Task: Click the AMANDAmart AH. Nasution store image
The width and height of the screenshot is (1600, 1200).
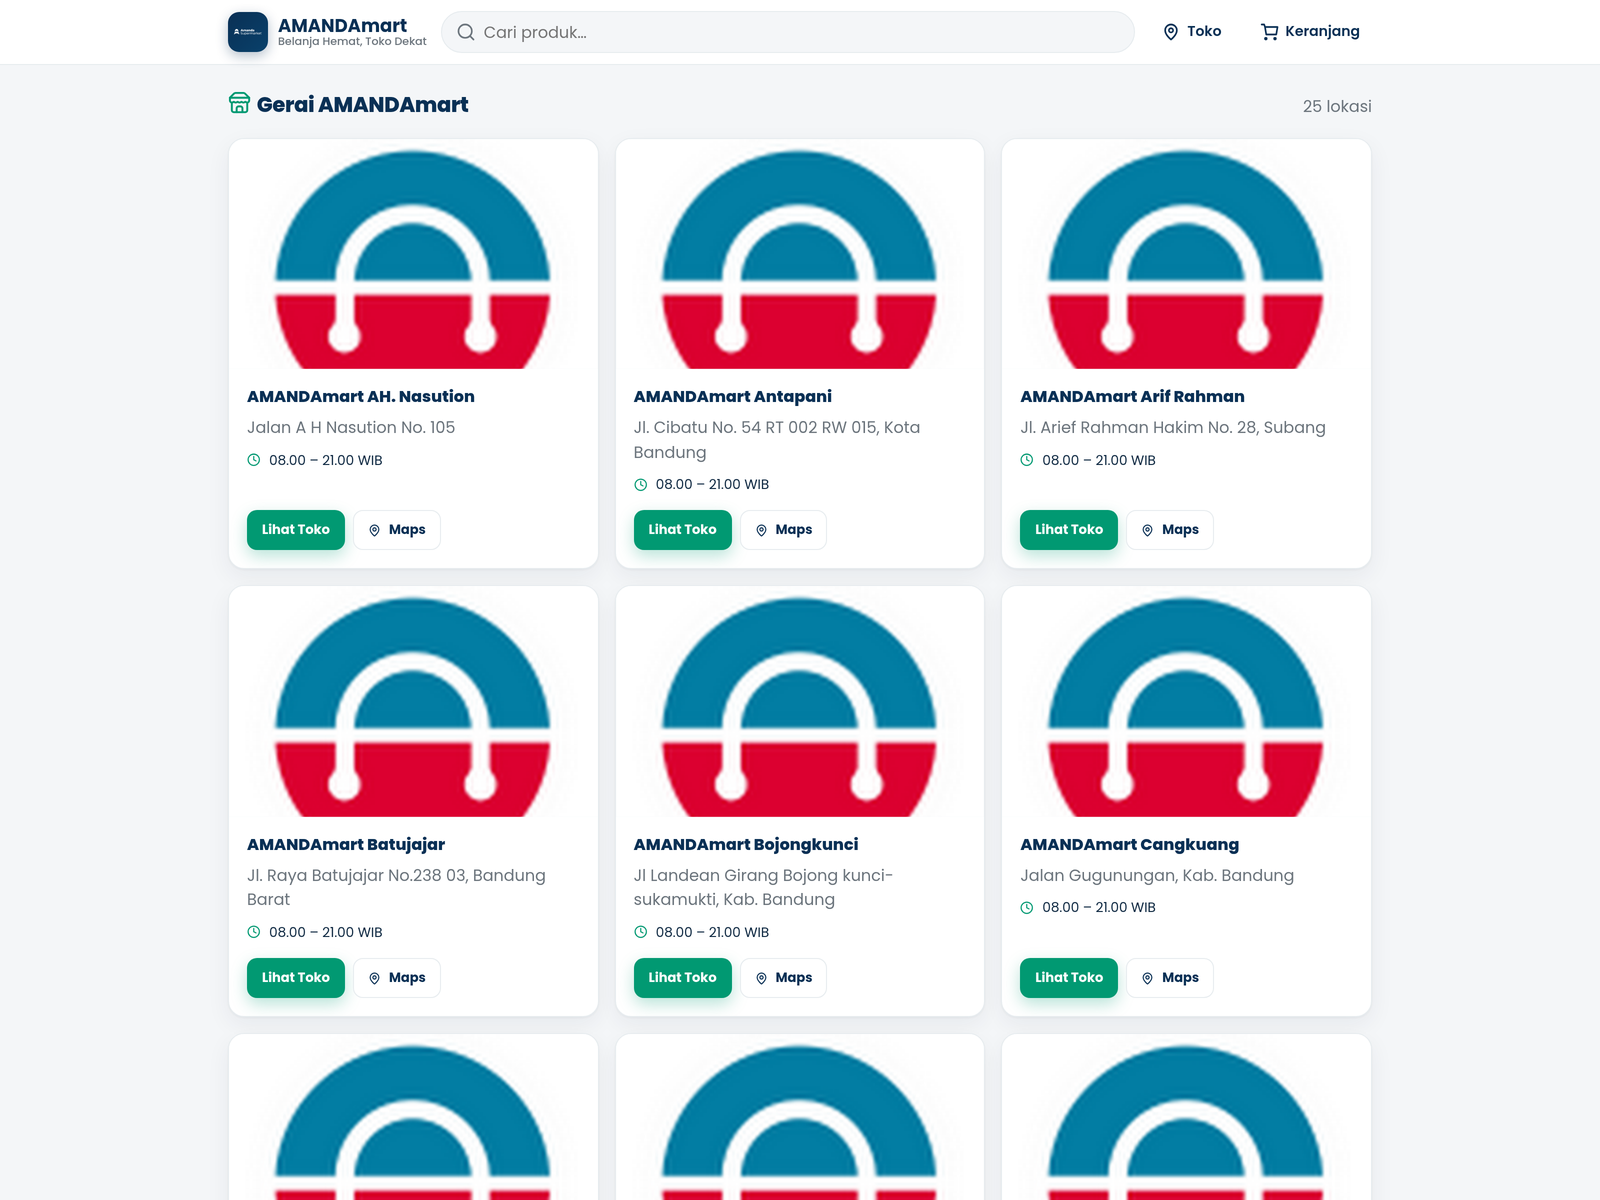Action: [413, 254]
